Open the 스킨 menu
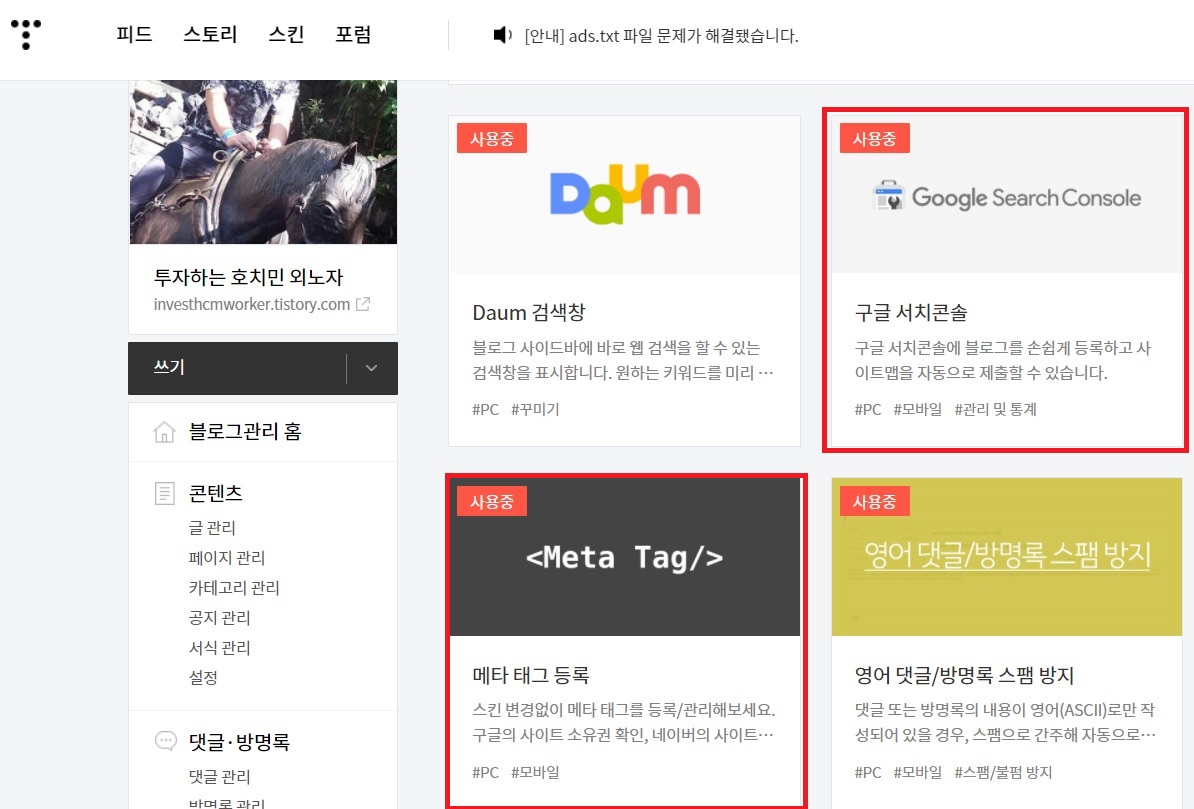 coord(286,34)
